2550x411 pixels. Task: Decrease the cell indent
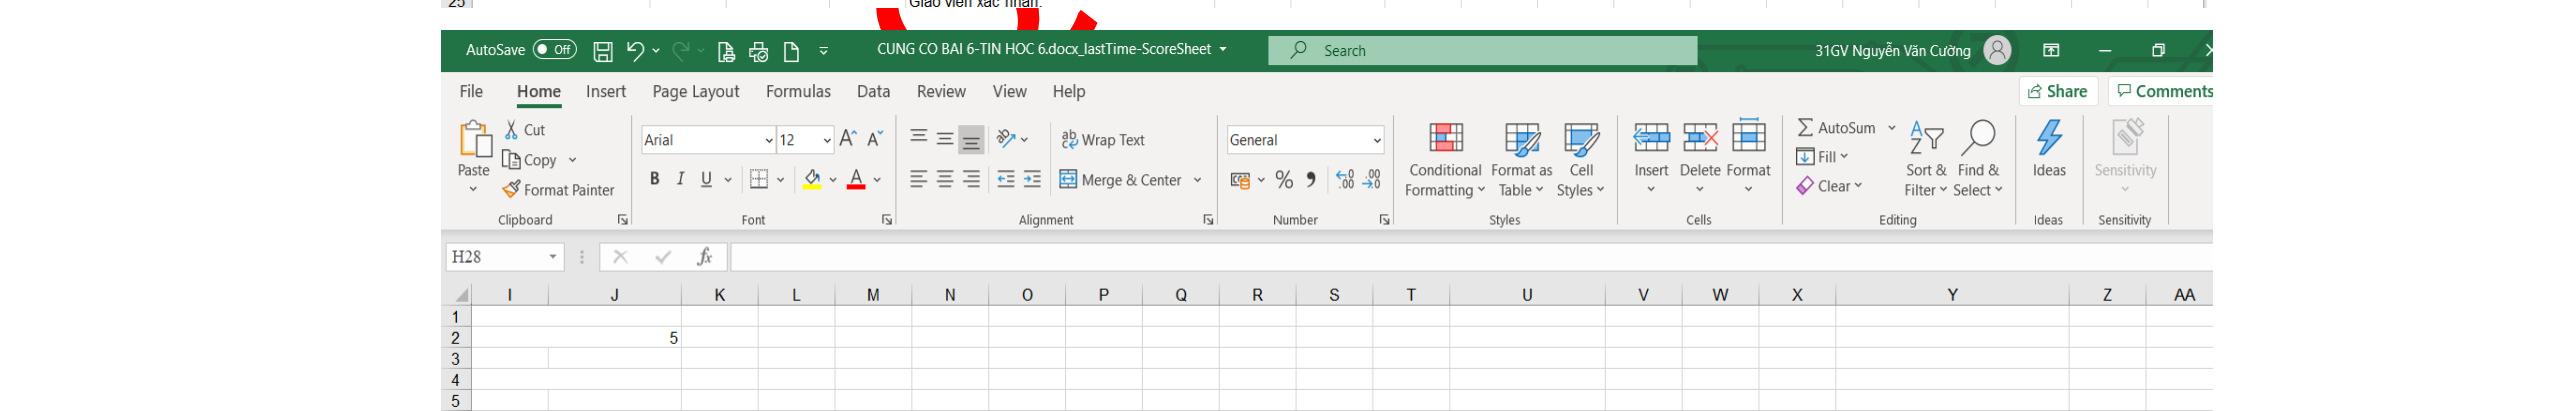tap(1005, 180)
